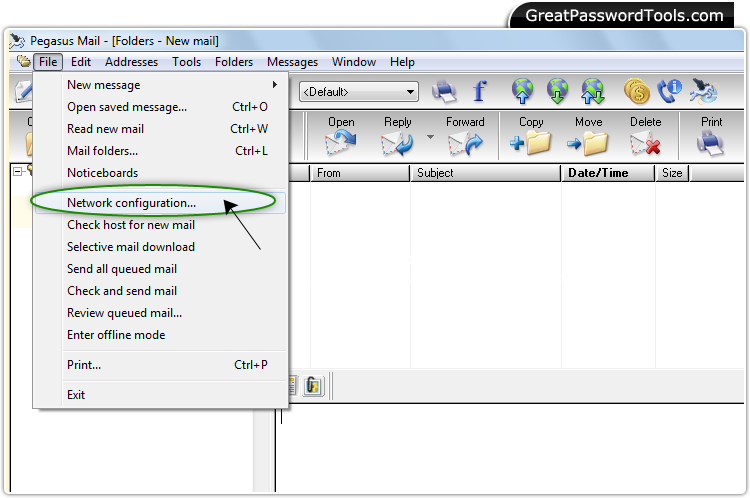This screenshot has height=498, width=750.
Task: Click the gold coins icon
Action: 637,91
